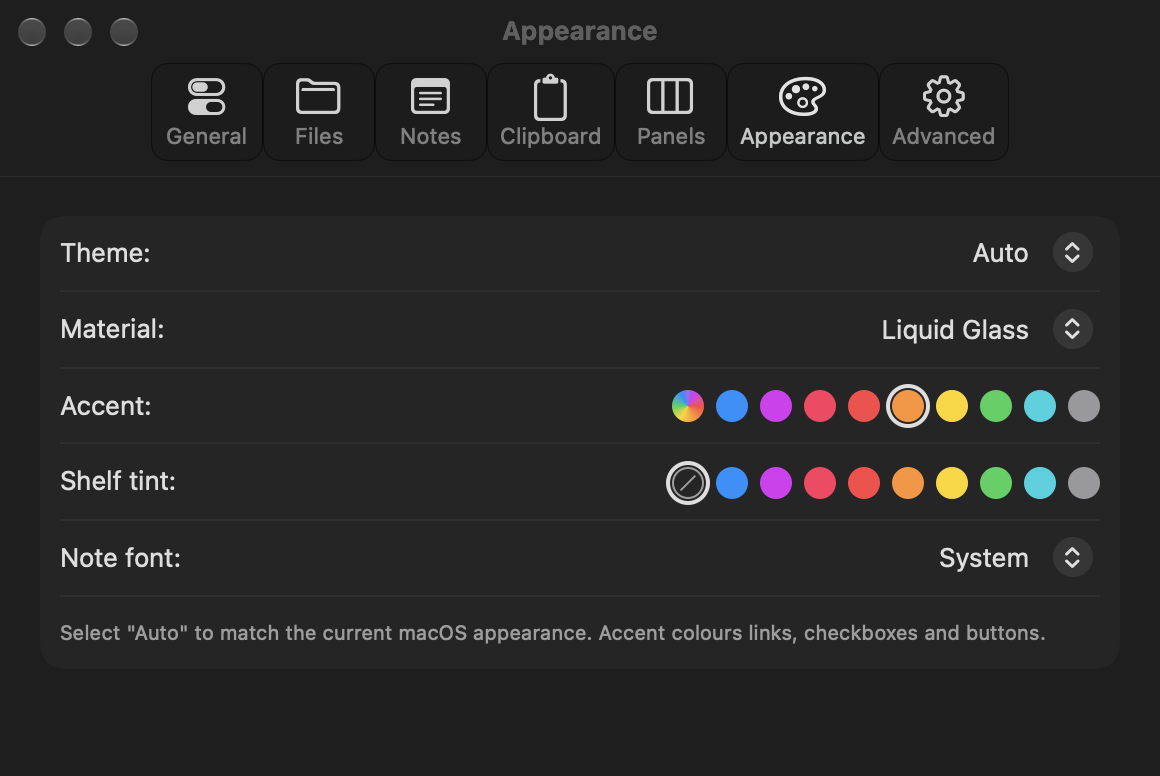Select the red Shelf tint swatch
This screenshot has height=776, width=1160.
point(864,483)
